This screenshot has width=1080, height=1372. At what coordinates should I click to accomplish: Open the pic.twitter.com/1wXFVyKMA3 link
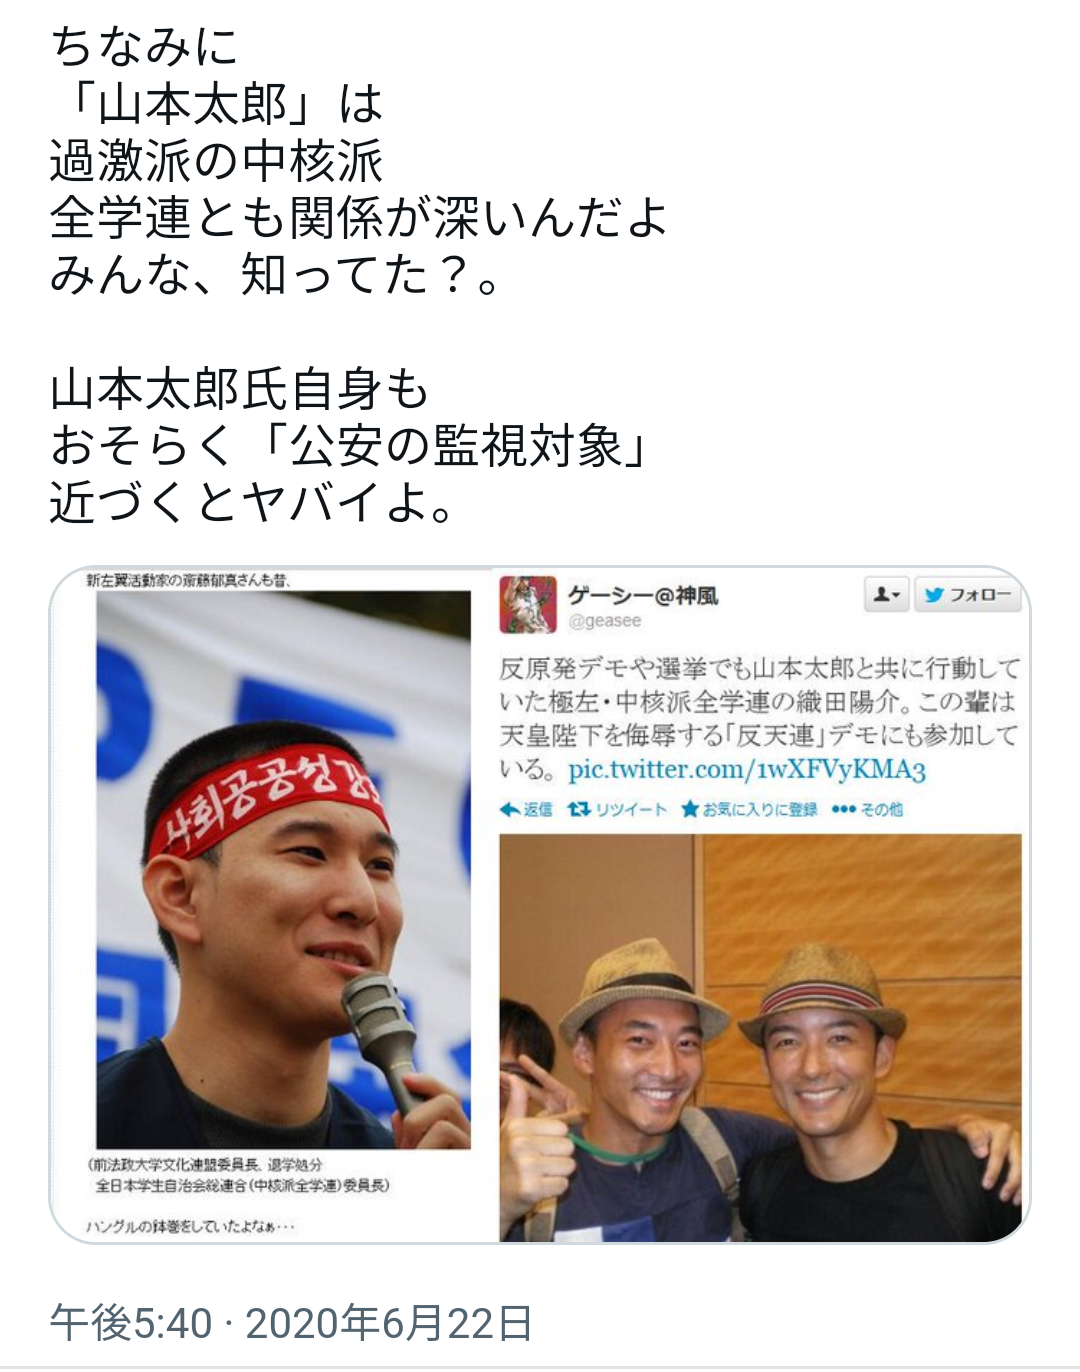pos(747,770)
